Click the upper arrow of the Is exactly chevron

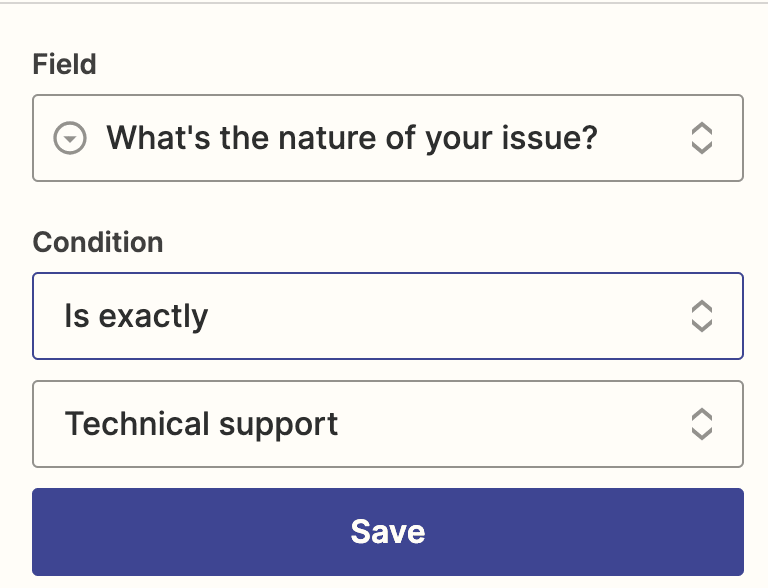pos(701,306)
